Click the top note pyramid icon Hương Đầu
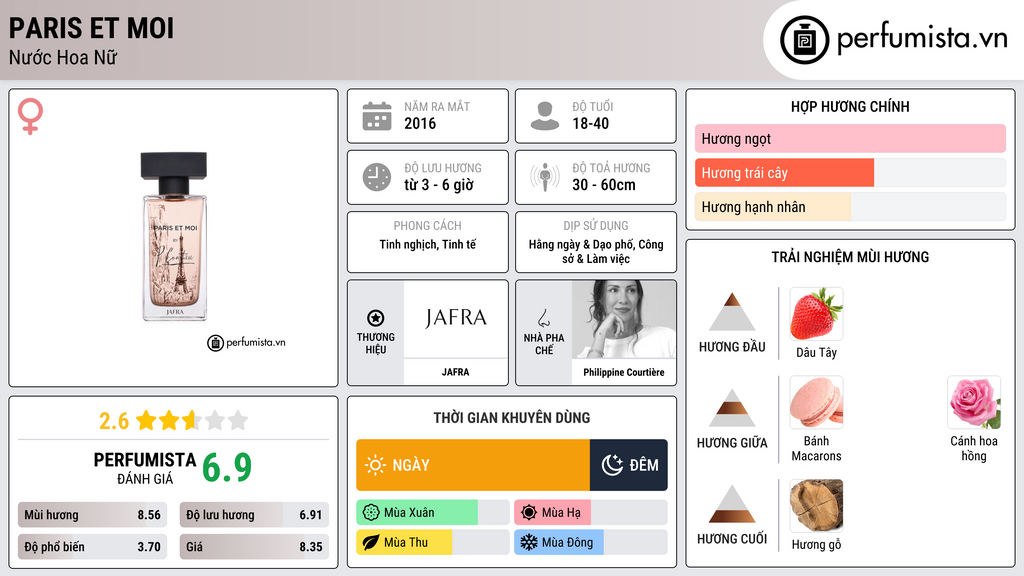The width and height of the screenshot is (1024, 576). [x=732, y=312]
